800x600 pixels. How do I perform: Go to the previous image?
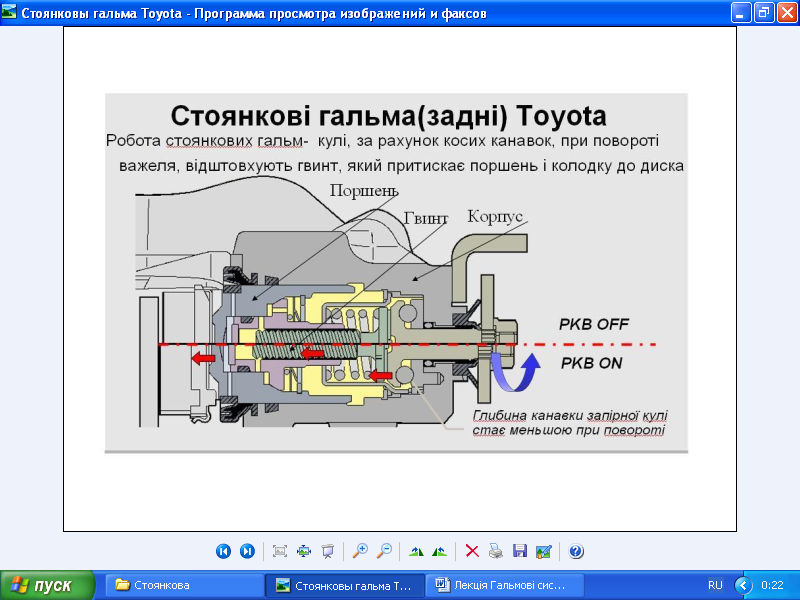[223, 551]
